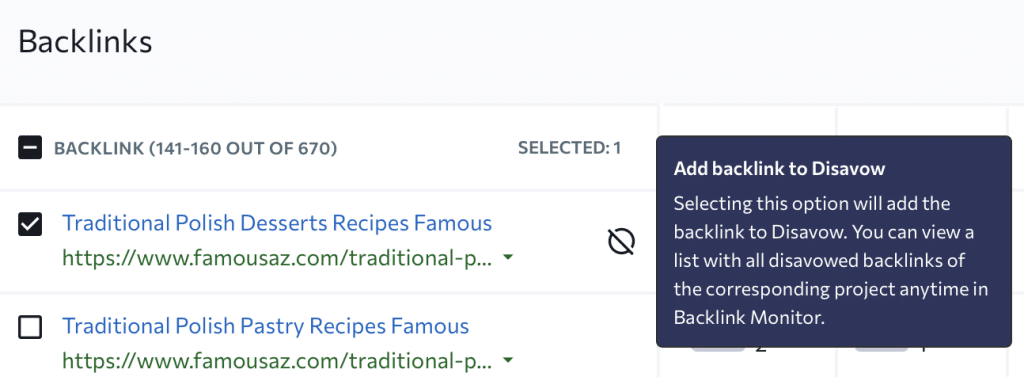Image resolution: width=1024 pixels, height=377 pixels.
Task: Click the green famousaz.com URL under Desserts
Action: click(x=278, y=259)
